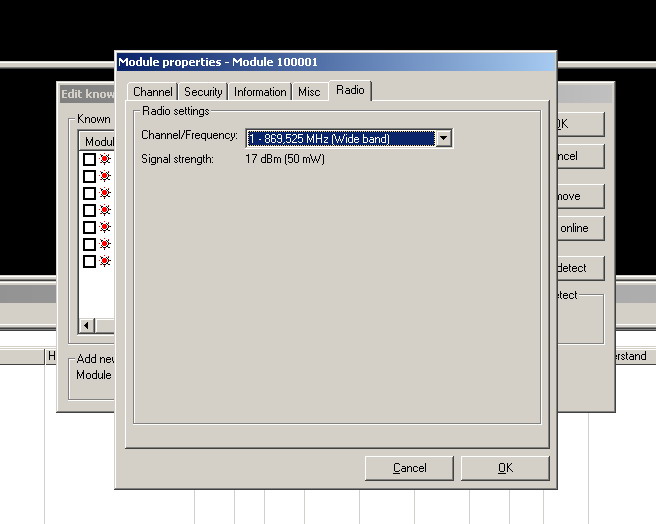656x524 pixels.
Task: Tick the first module checkbox in Known list
Action: tap(89, 159)
